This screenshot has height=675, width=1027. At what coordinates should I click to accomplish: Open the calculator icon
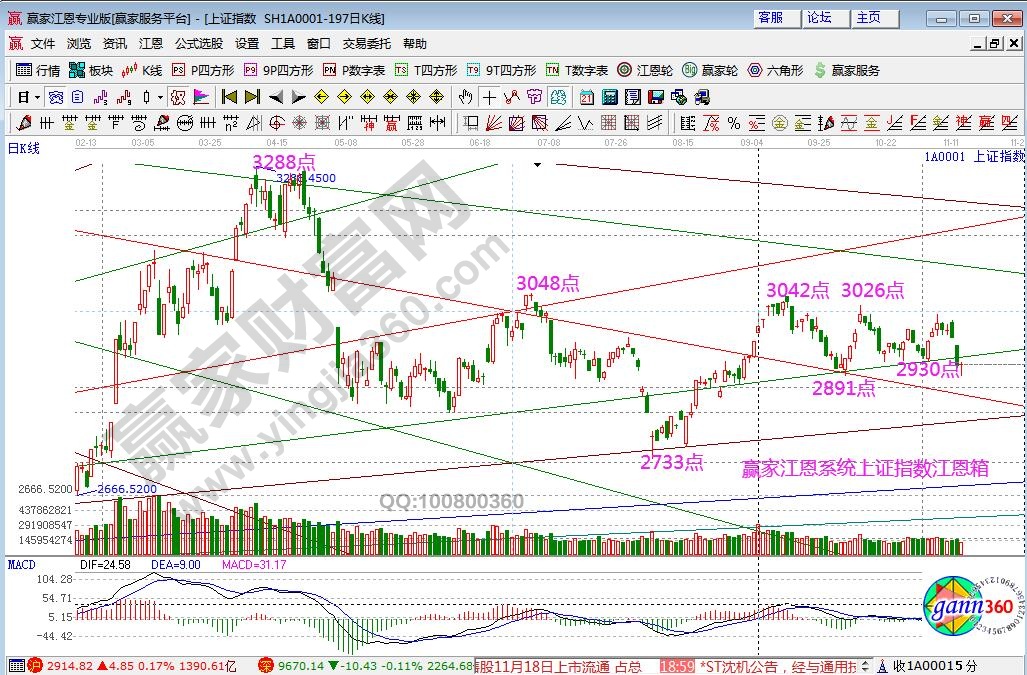pyautogui.click(x=609, y=97)
